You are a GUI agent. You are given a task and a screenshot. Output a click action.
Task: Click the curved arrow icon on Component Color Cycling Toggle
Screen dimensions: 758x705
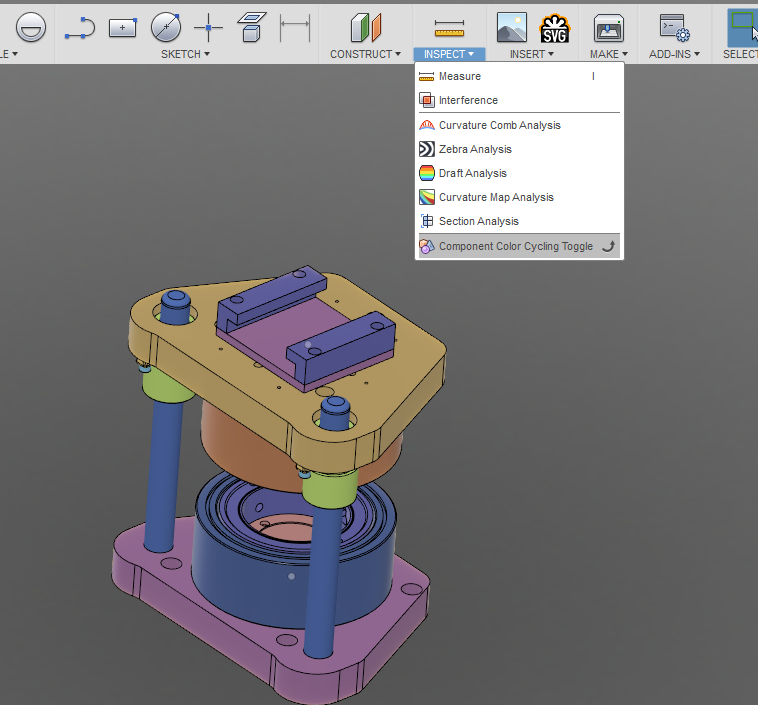(x=609, y=246)
